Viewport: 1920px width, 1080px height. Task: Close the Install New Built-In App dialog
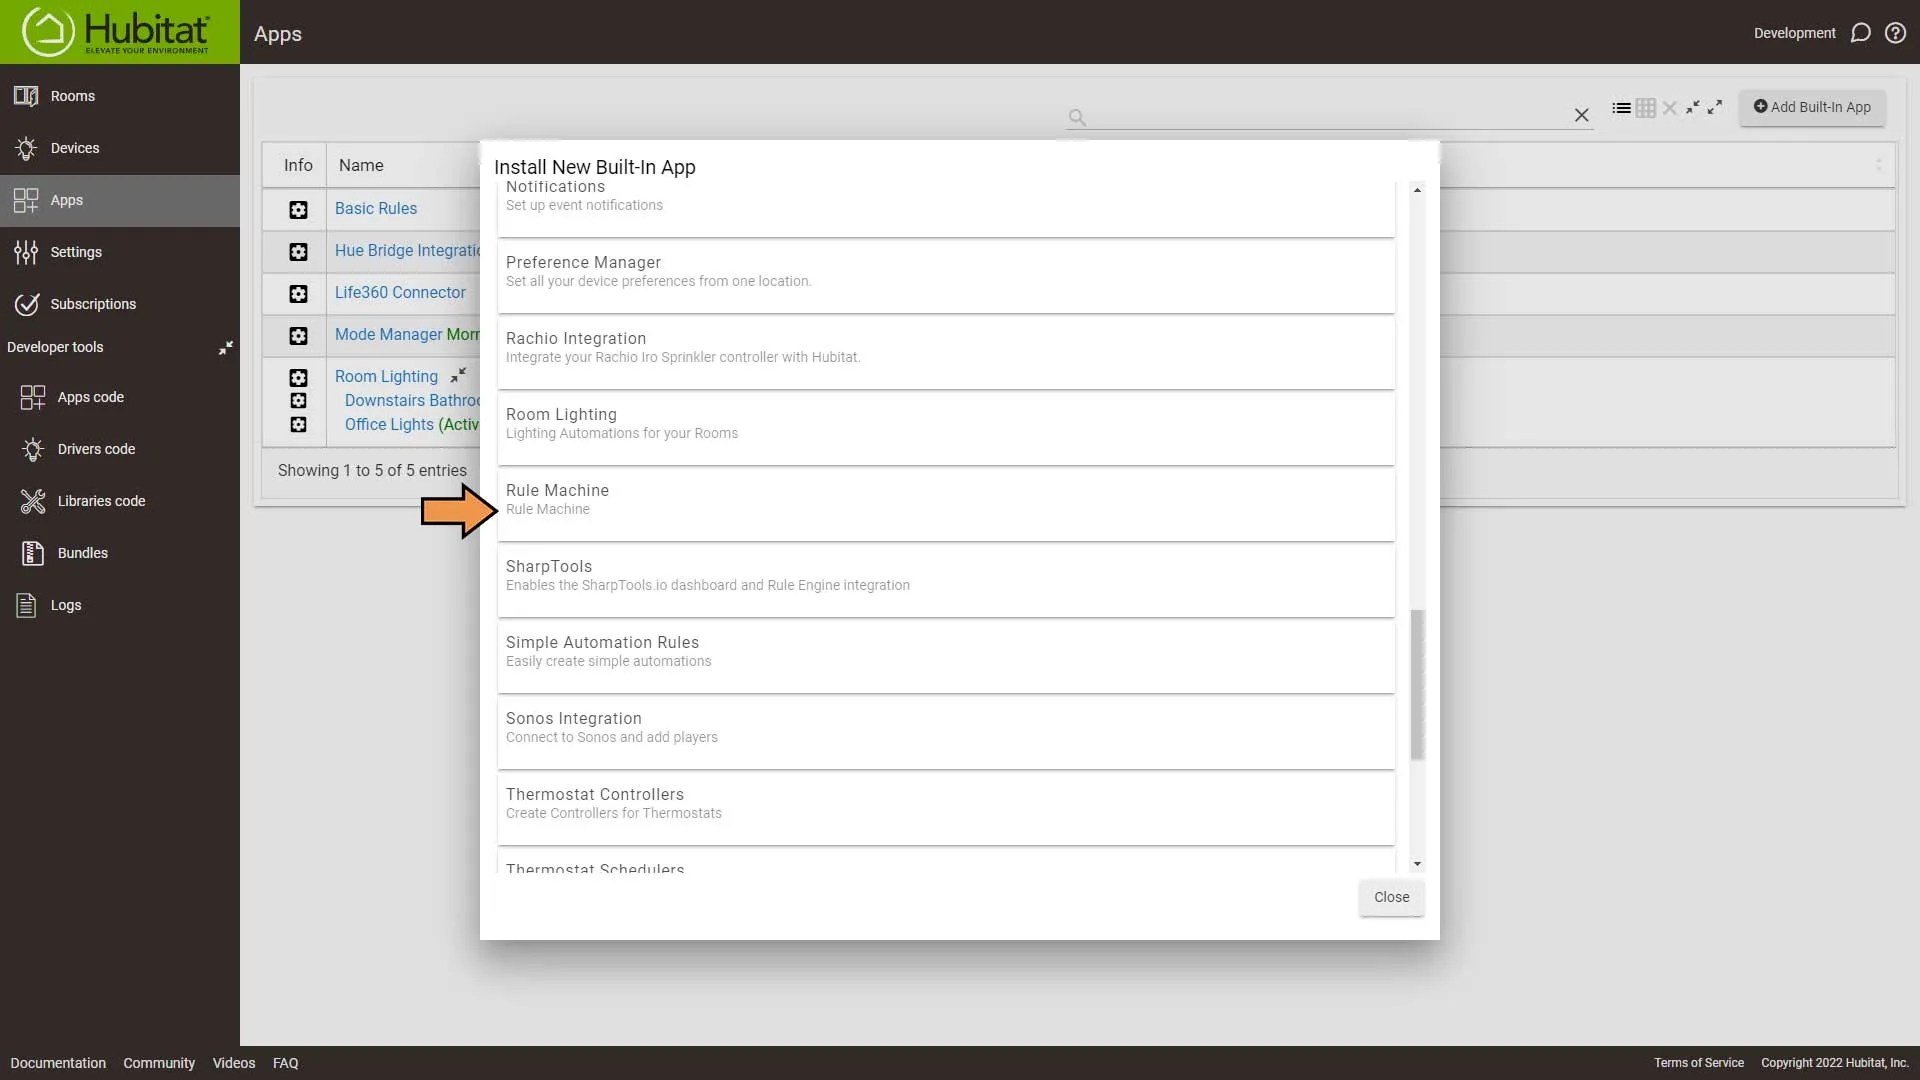(x=1391, y=897)
